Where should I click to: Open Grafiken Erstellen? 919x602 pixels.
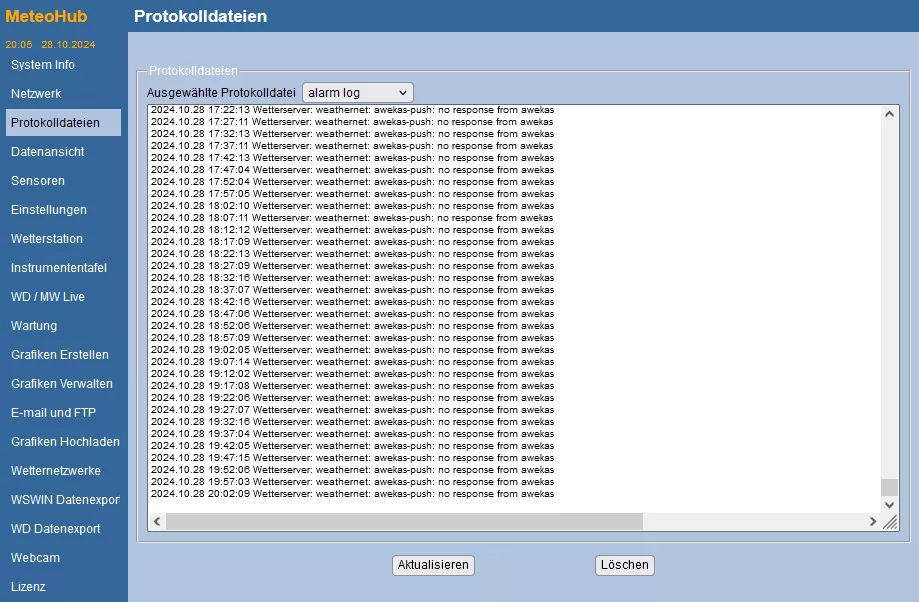60,355
